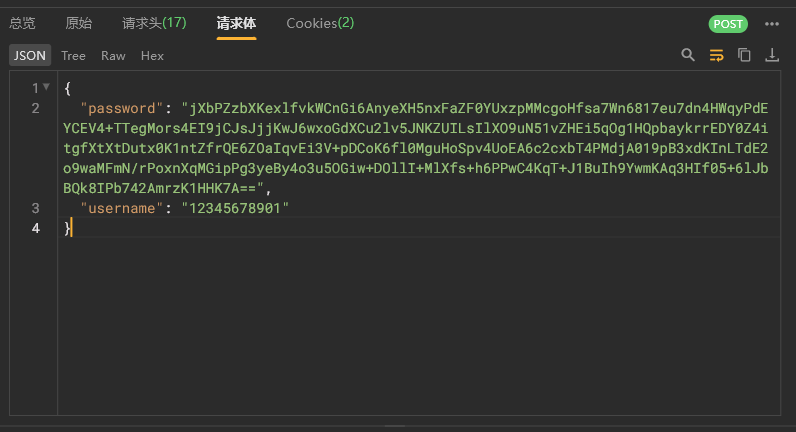Click the "username" key on line 3
Image resolution: width=796 pixels, height=432 pixels.
pos(121,208)
